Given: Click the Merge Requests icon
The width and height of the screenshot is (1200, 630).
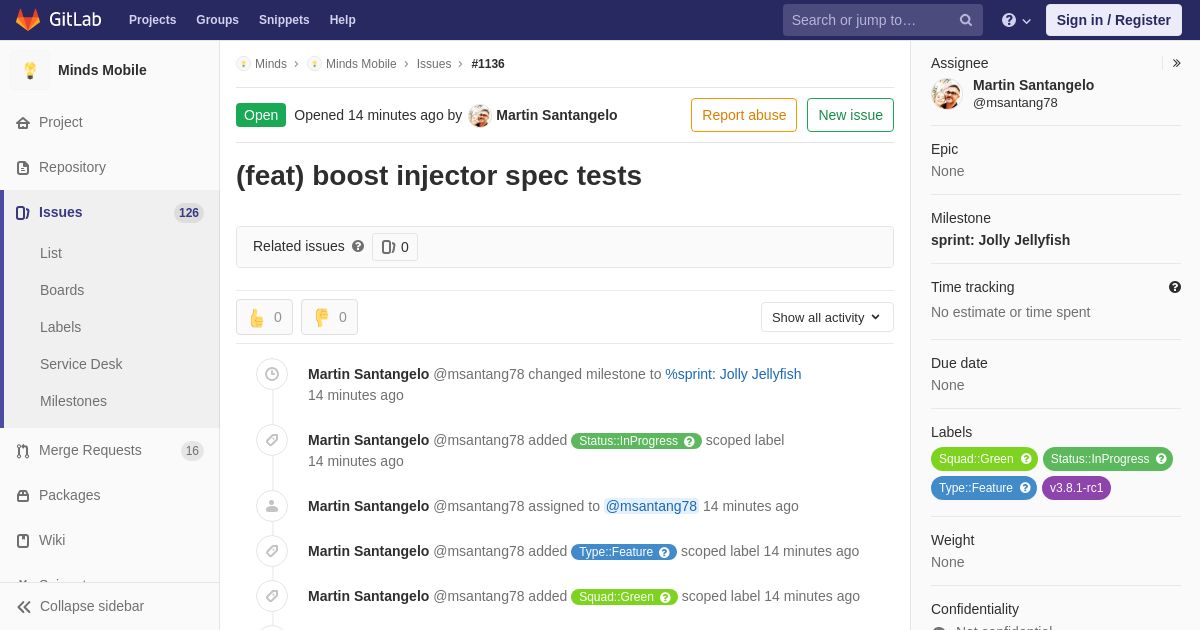Looking at the screenshot, I should point(23,451).
